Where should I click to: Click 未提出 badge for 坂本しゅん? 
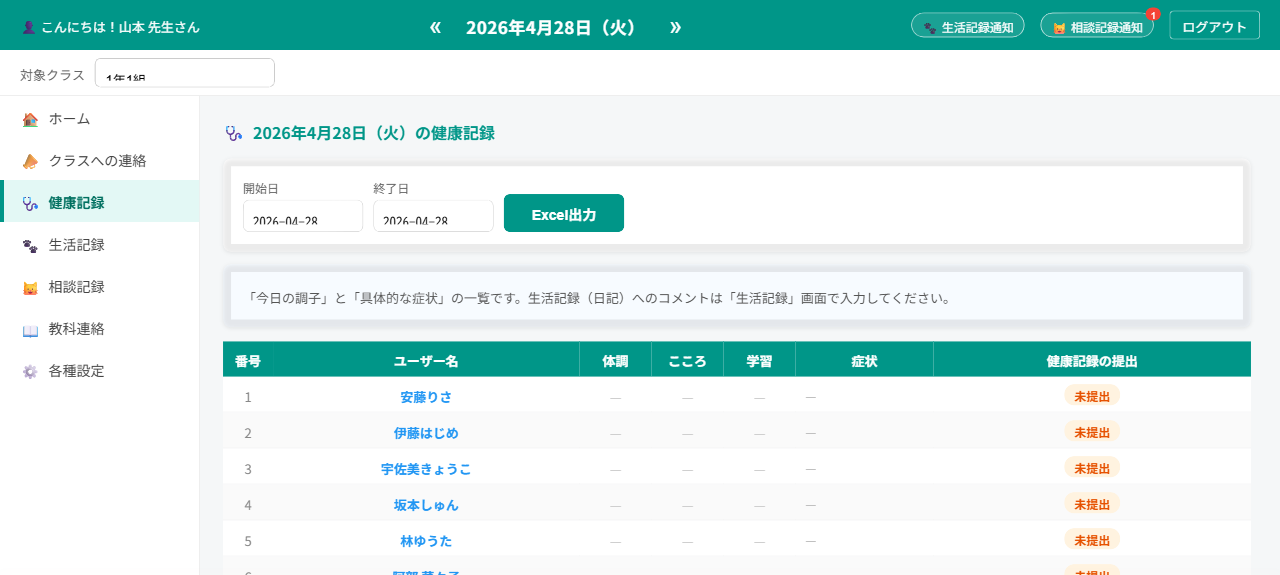(1092, 504)
